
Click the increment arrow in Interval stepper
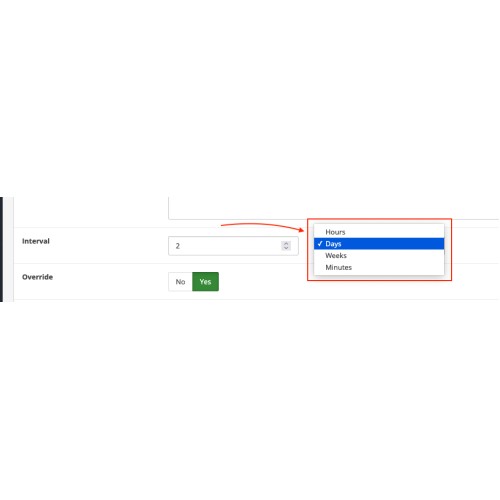pyautogui.click(x=286, y=243)
